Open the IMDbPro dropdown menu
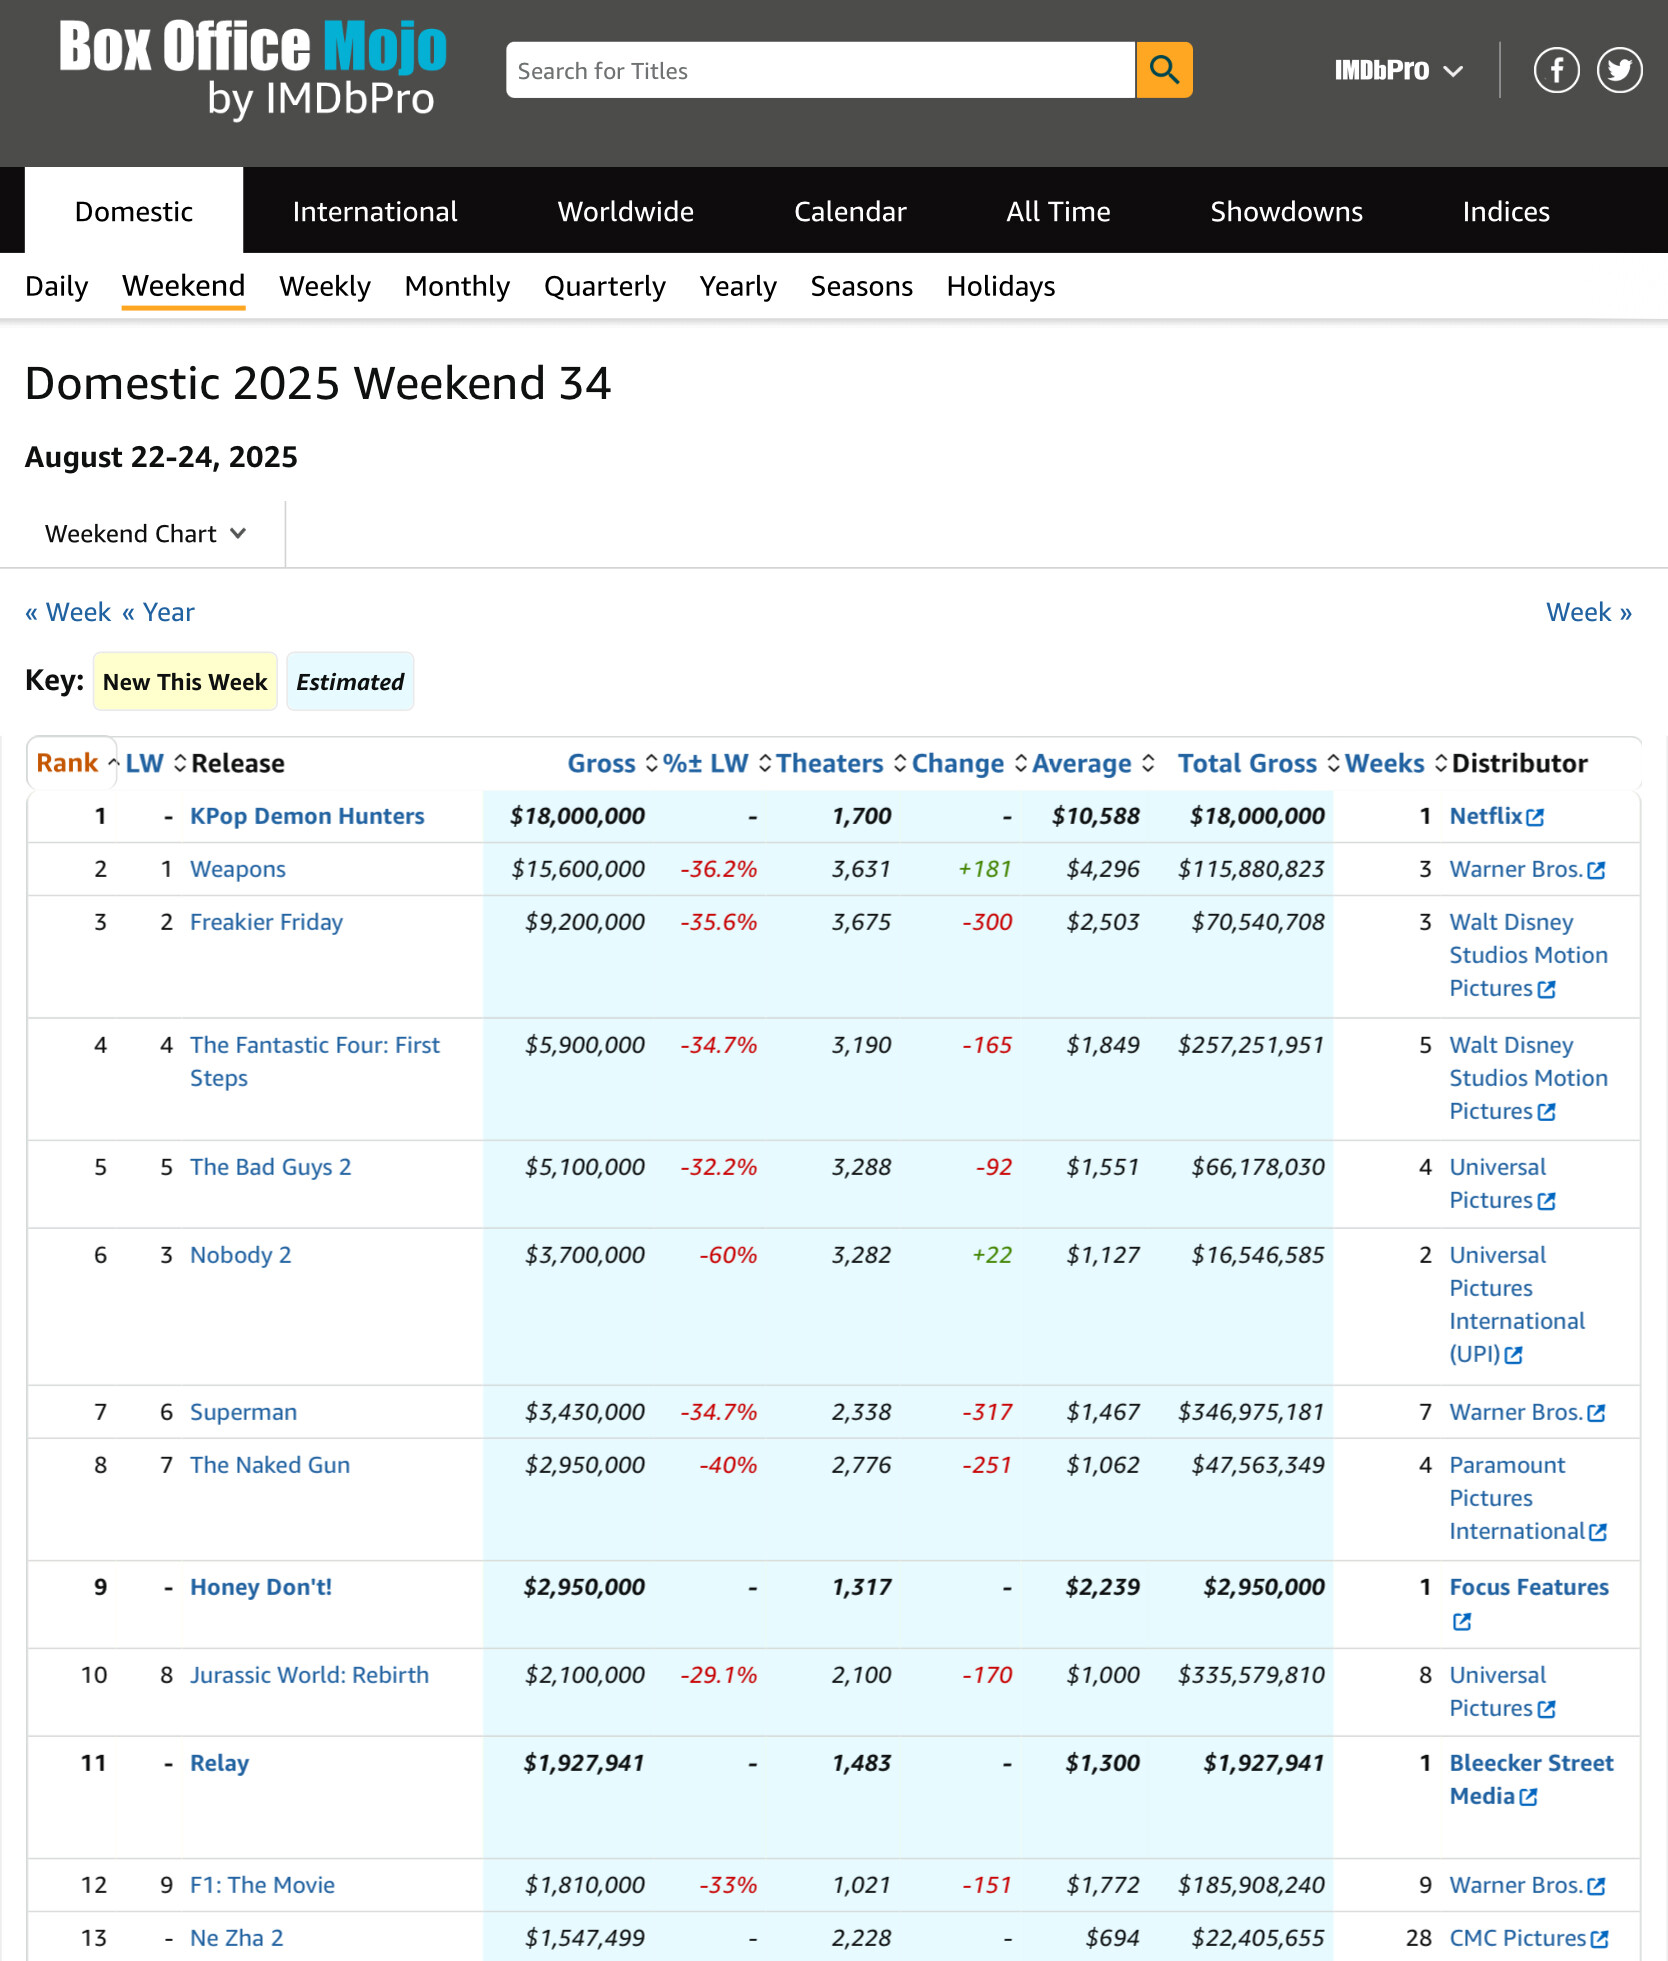The width and height of the screenshot is (1668, 1961). [x=1398, y=70]
